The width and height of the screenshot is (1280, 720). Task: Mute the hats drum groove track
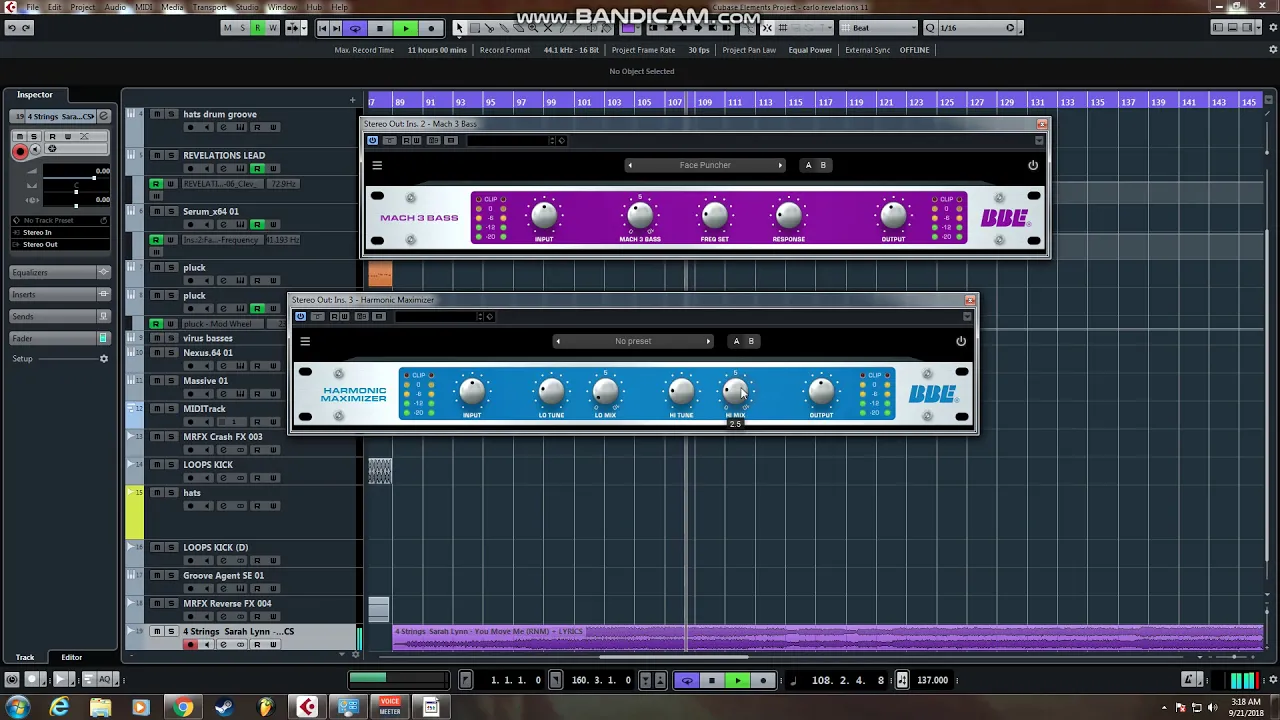click(156, 115)
